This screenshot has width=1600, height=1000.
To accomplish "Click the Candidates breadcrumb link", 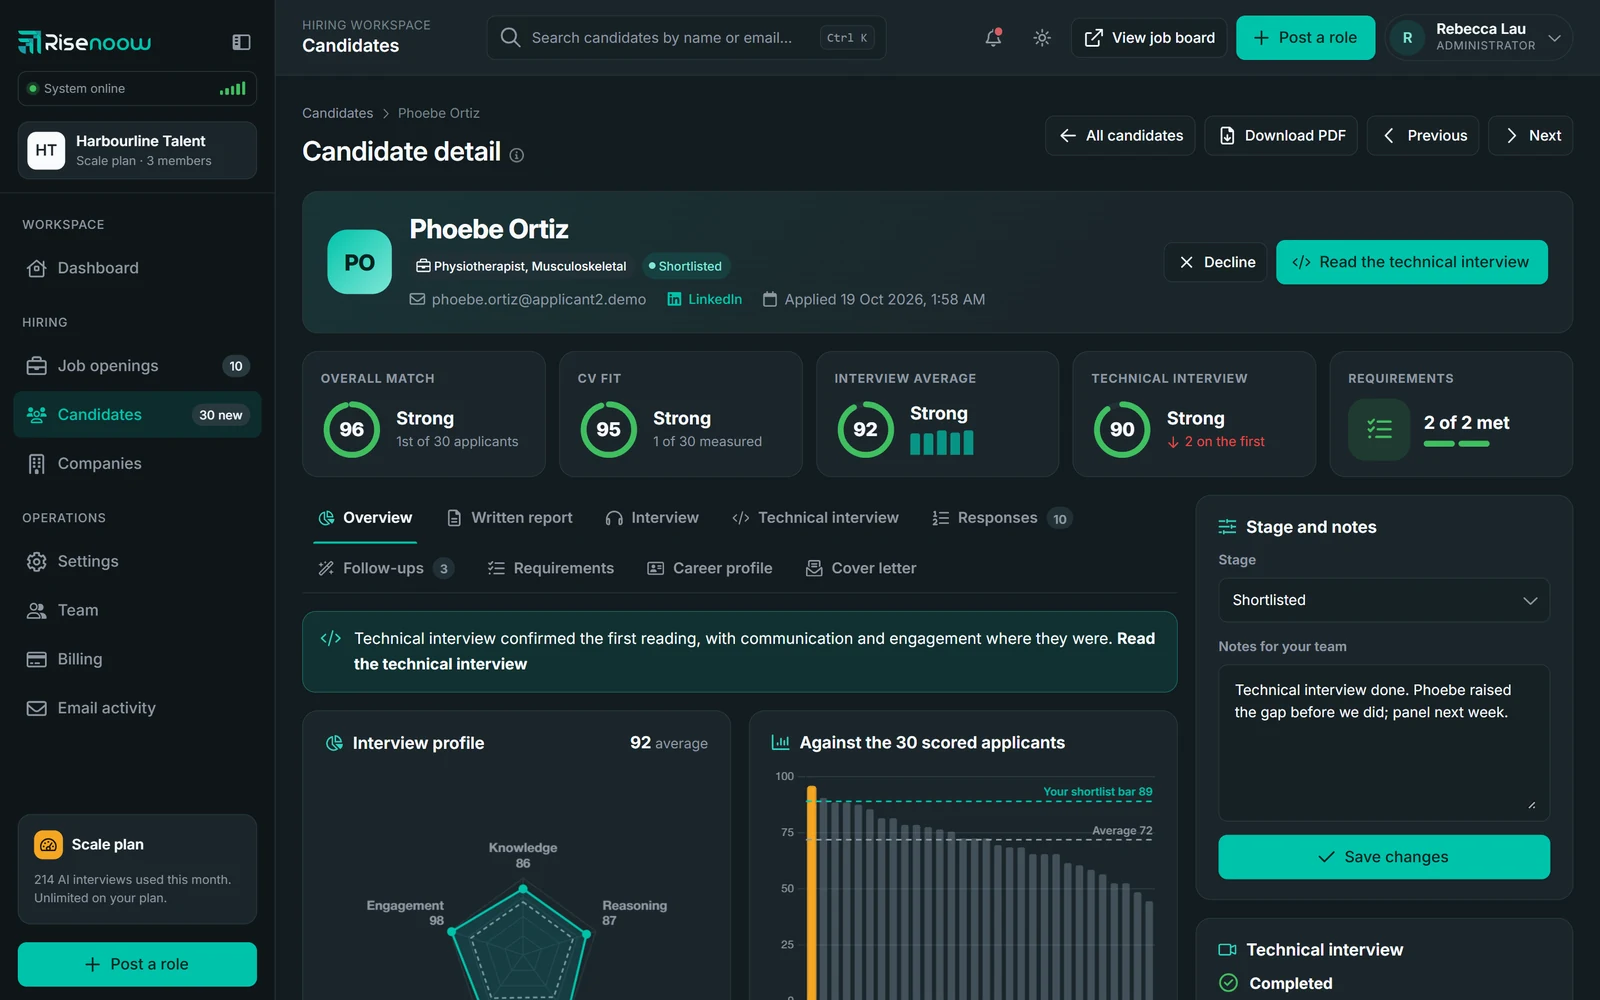I will click(x=338, y=113).
